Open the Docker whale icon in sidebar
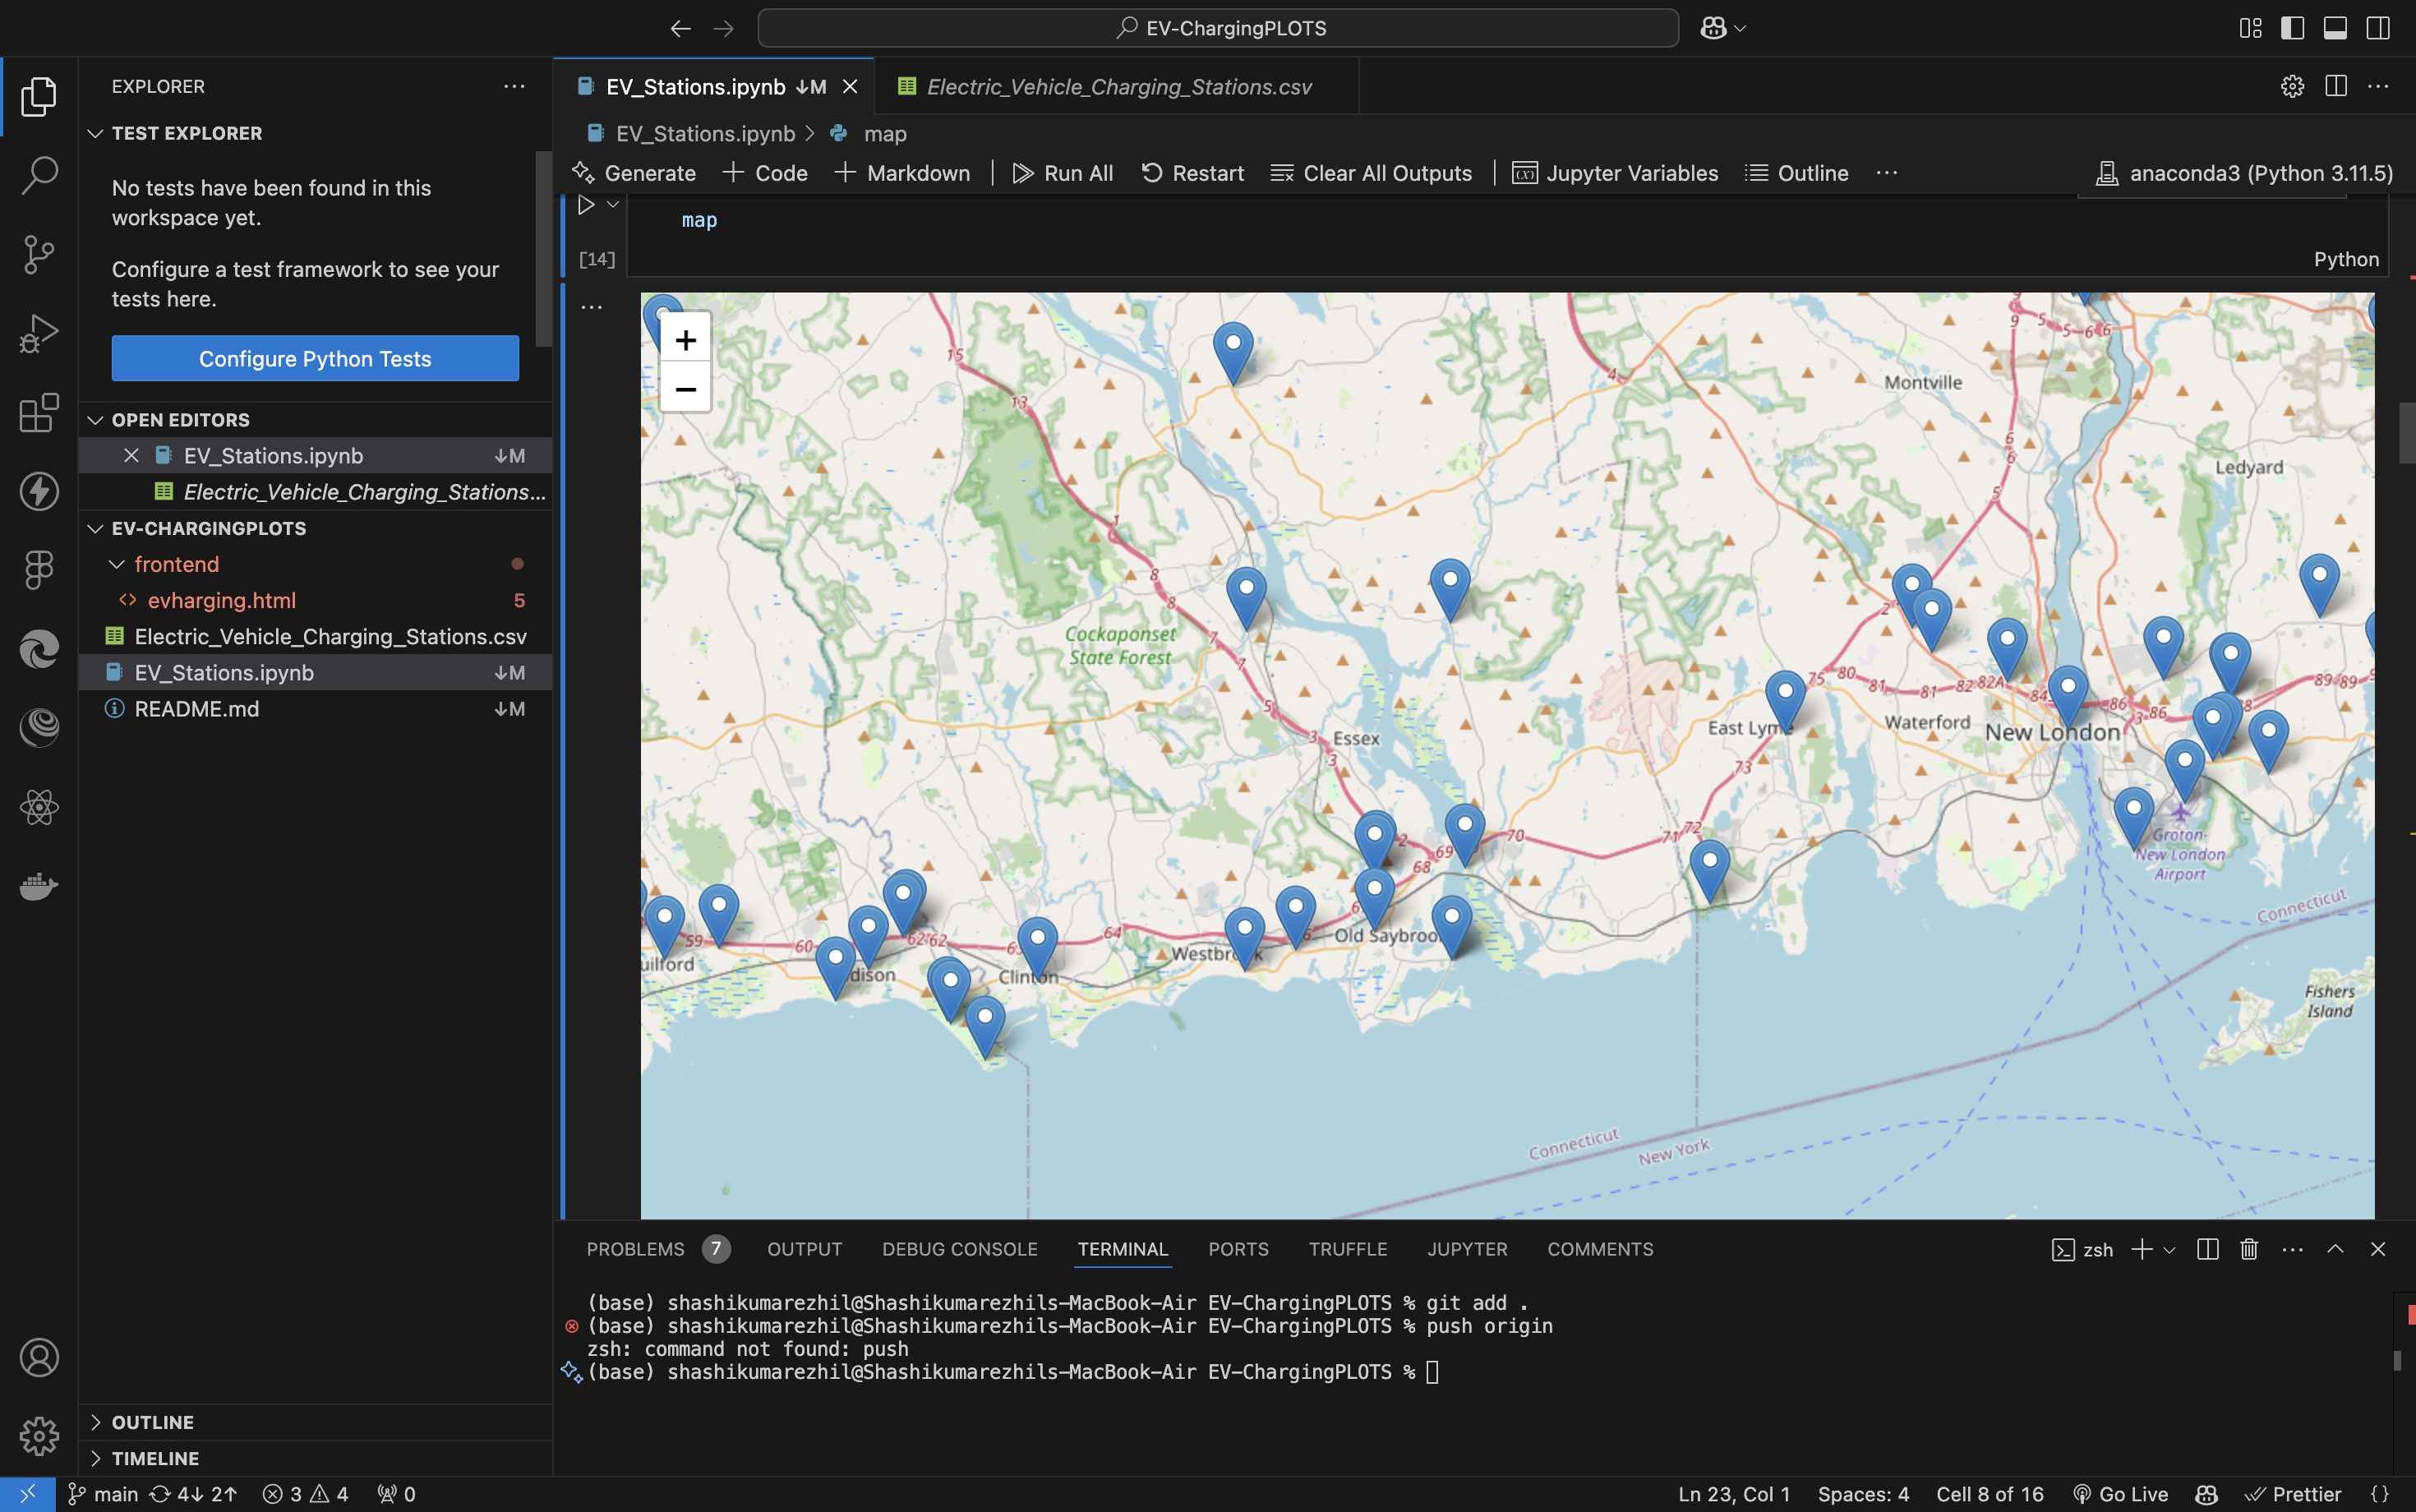The height and width of the screenshot is (1512, 2416). click(x=39, y=887)
